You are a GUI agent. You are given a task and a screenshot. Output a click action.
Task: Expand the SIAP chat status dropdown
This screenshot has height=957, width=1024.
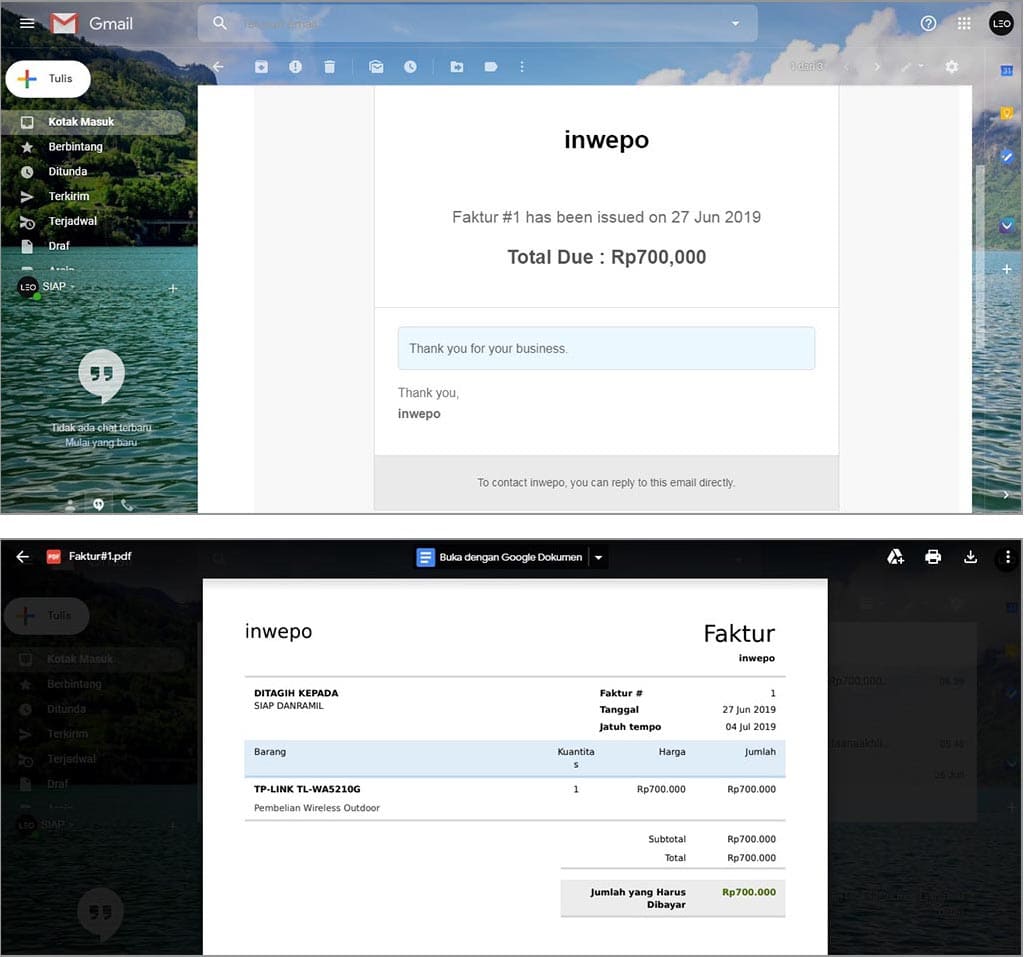tap(72, 287)
